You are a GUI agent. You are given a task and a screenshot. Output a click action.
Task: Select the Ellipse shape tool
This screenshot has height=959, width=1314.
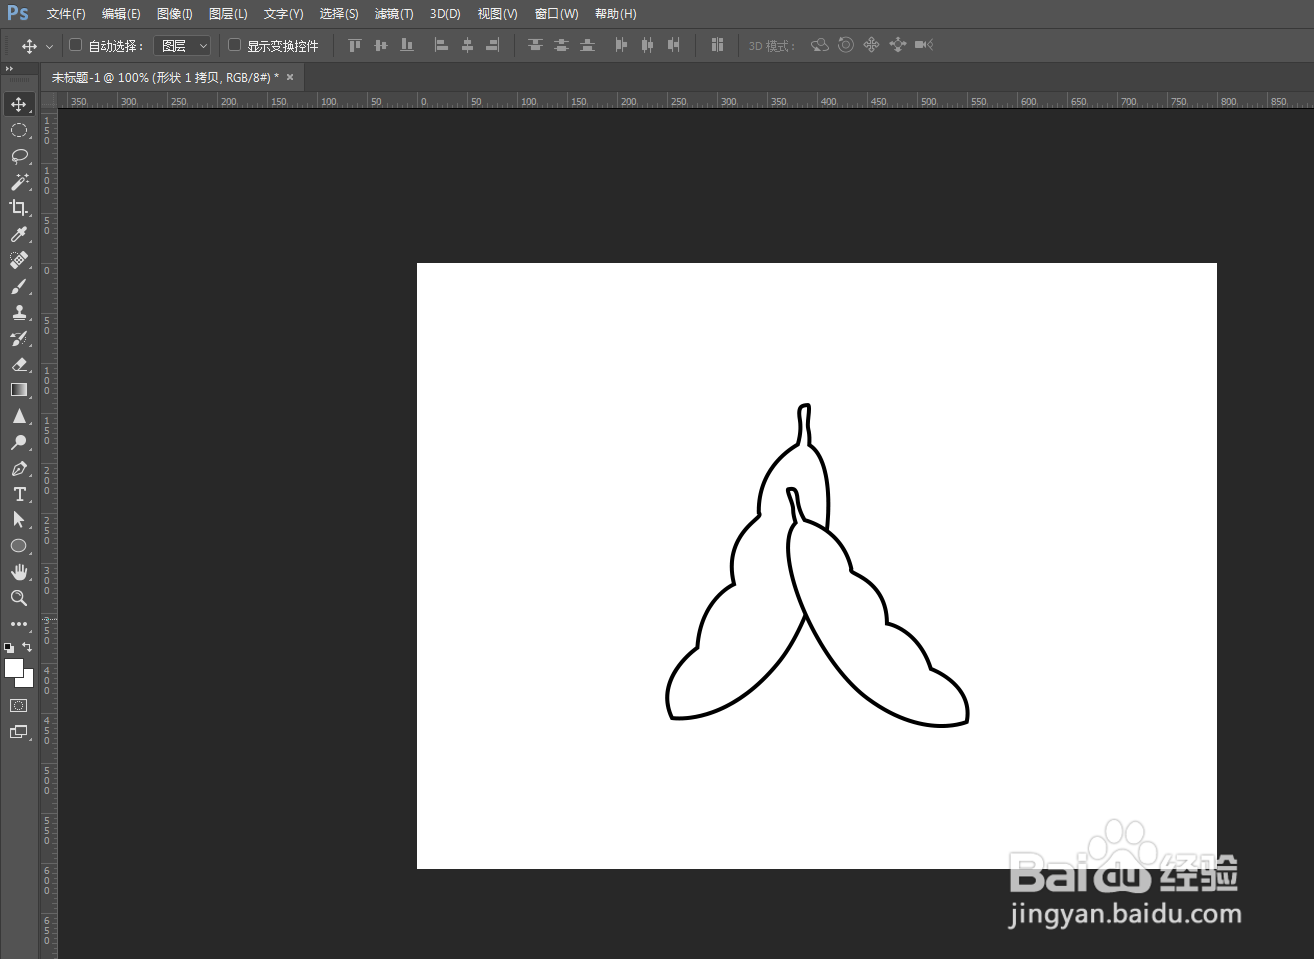click(19, 546)
